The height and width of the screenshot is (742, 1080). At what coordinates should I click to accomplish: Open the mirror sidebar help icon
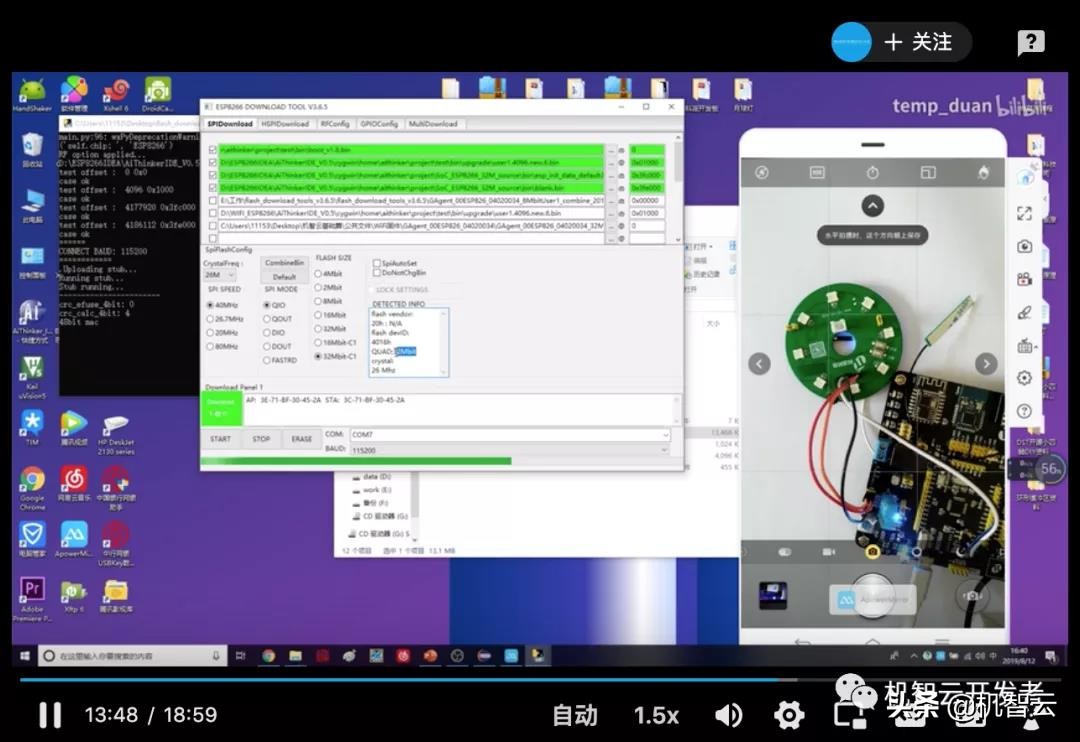(x=1024, y=411)
